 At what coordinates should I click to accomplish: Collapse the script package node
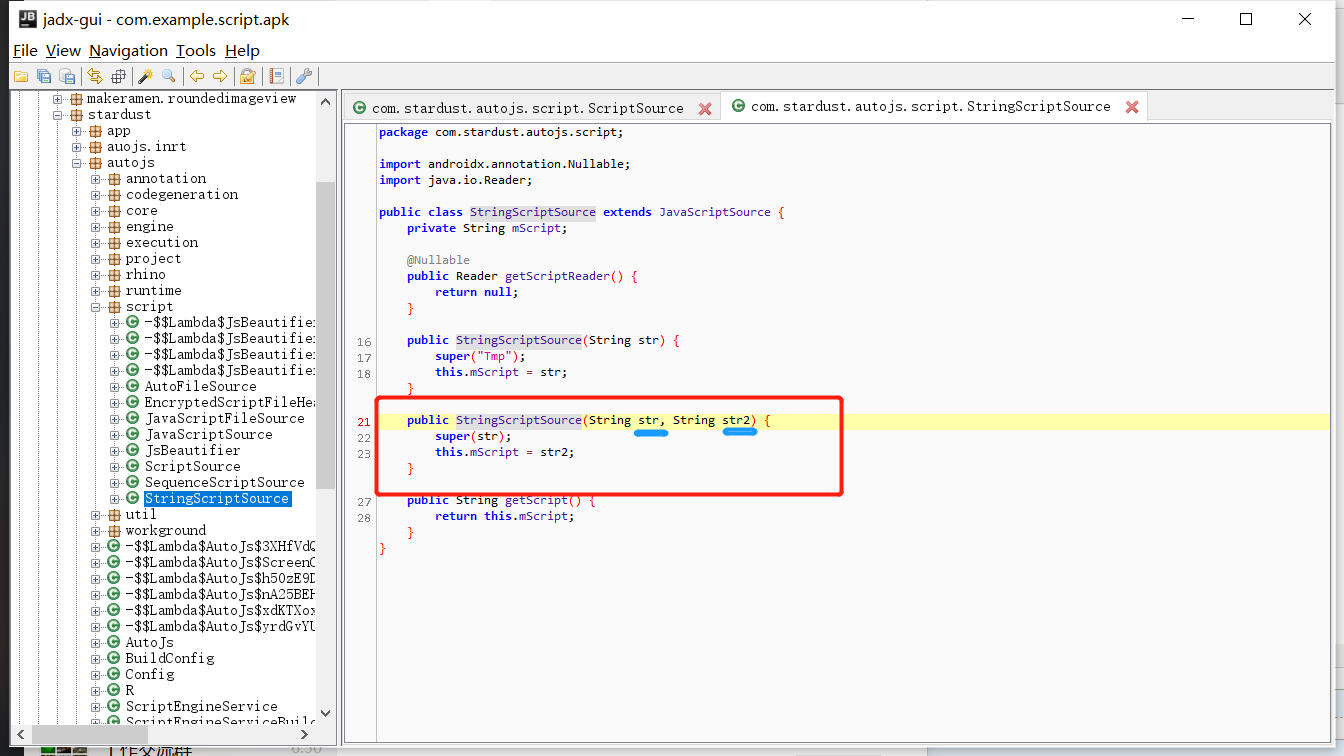[96, 307]
